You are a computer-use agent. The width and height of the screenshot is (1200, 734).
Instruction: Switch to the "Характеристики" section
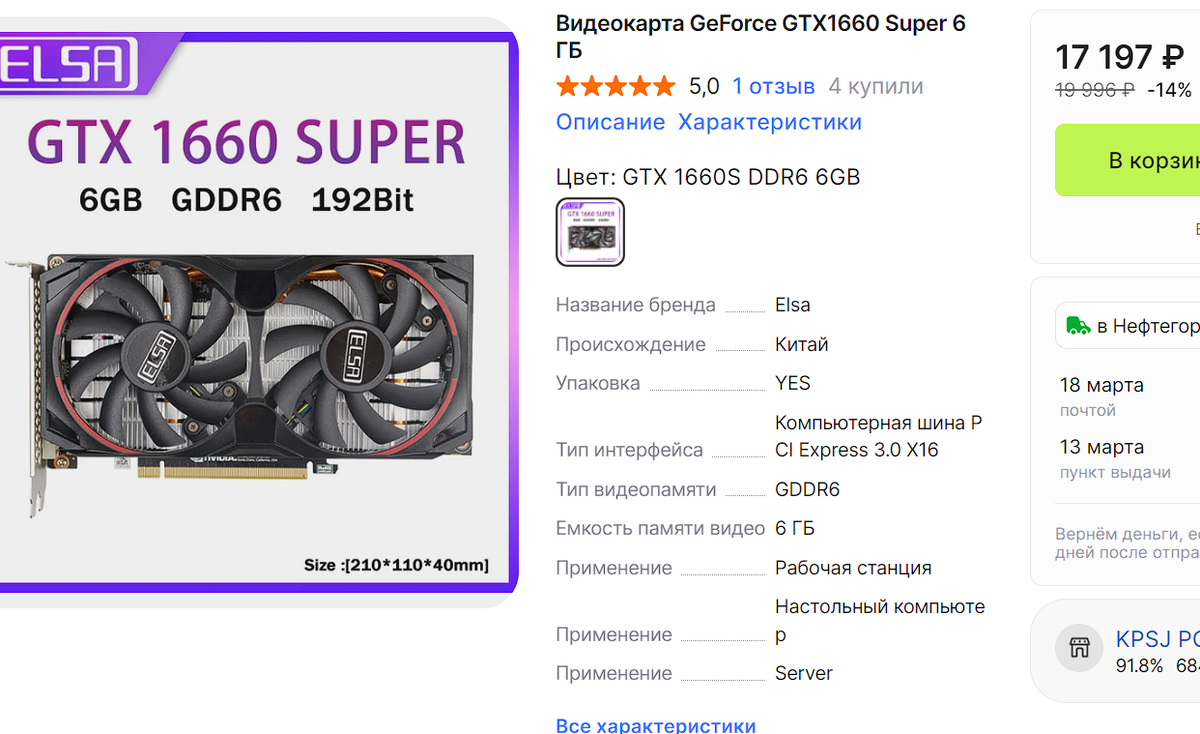770,122
